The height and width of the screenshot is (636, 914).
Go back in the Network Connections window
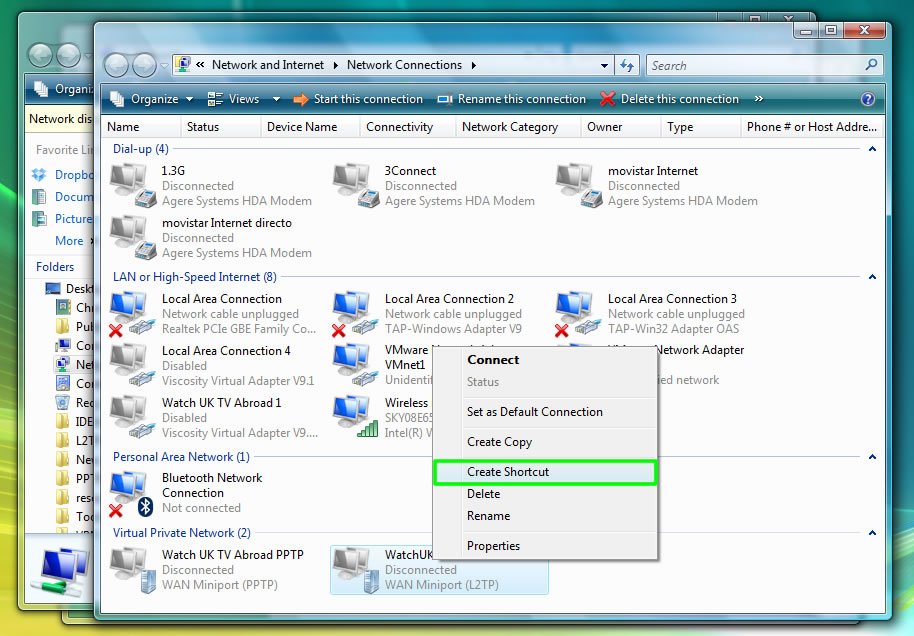coord(117,65)
